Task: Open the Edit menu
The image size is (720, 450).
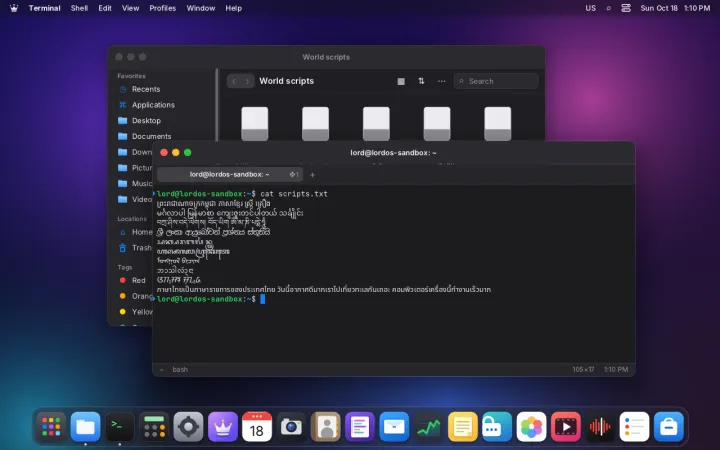Action: tap(105, 8)
